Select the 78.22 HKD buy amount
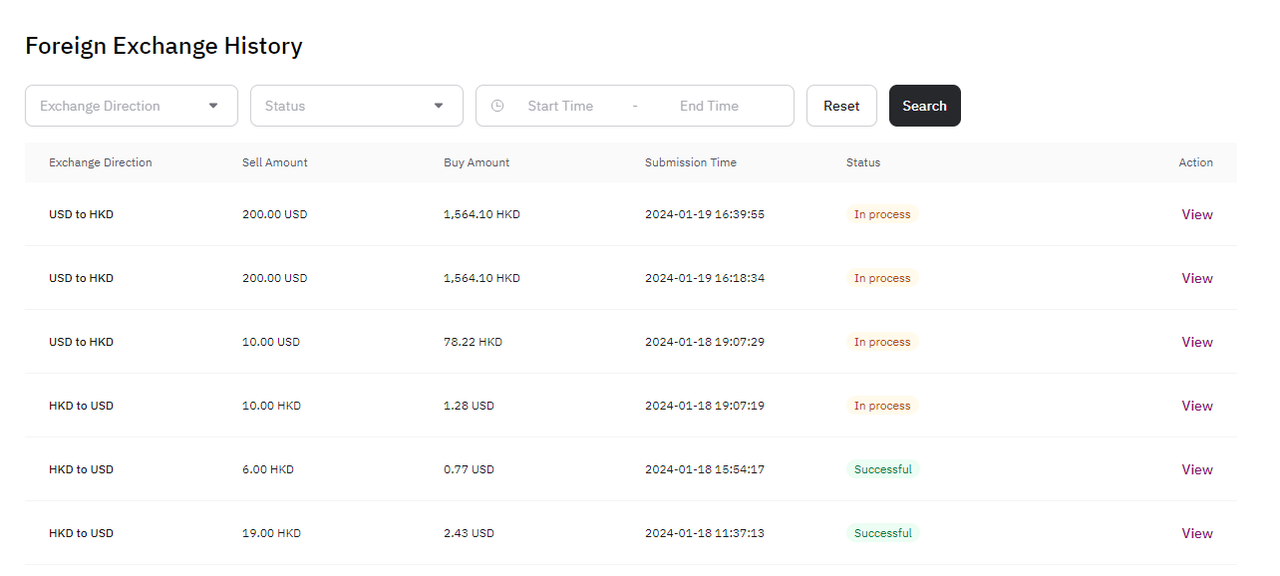This screenshot has width=1280, height=576. pyautogui.click(x=473, y=342)
